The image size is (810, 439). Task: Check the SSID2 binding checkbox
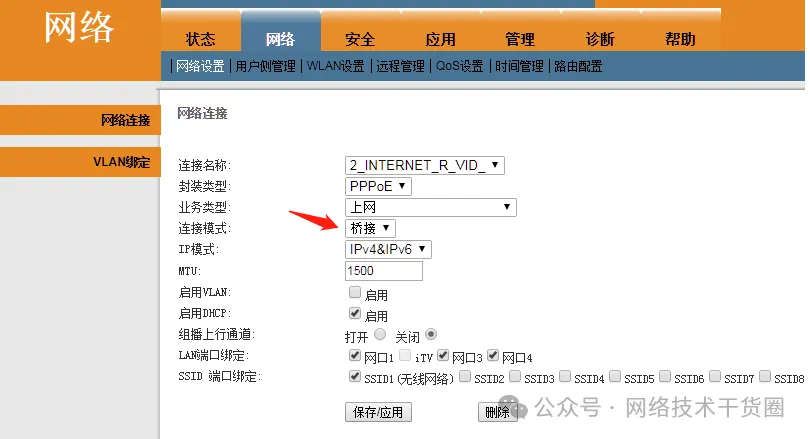coord(465,376)
